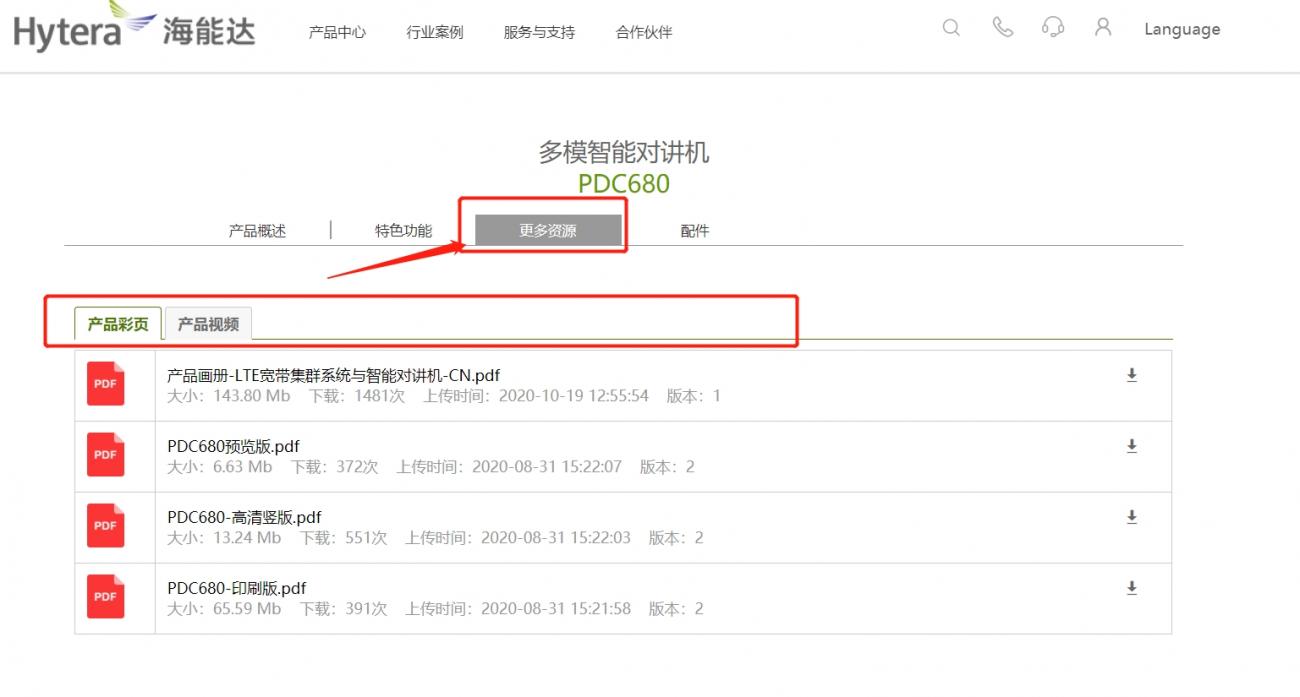Viewport: 1300px width, 697px height.
Task: Open the user account icon
Action: [x=1103, y=29]
